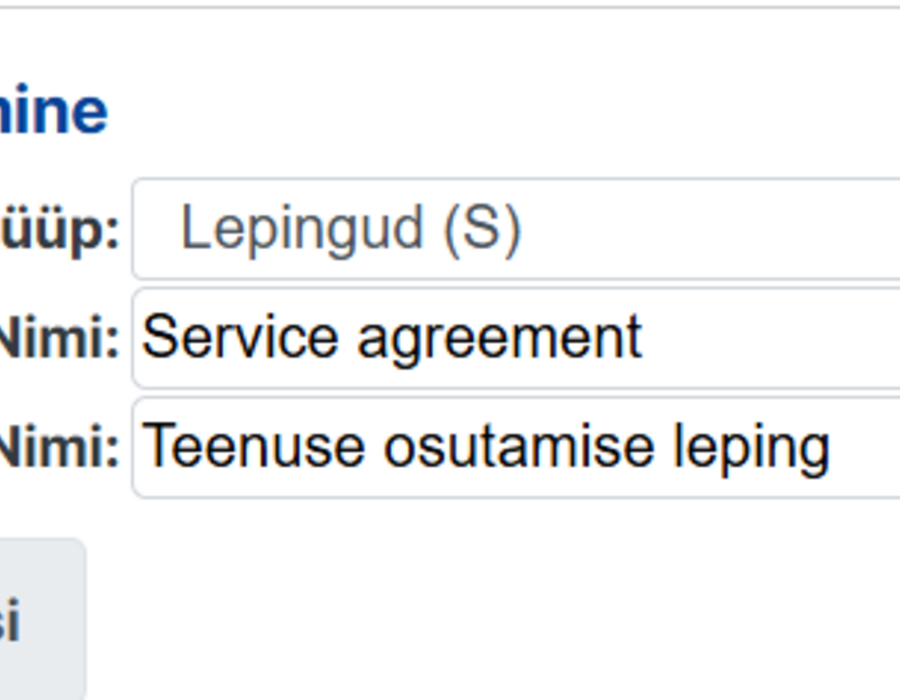Place cursor on the word "leping"
900x700 pixels.
pyautogui.click(x=752, y=448)
